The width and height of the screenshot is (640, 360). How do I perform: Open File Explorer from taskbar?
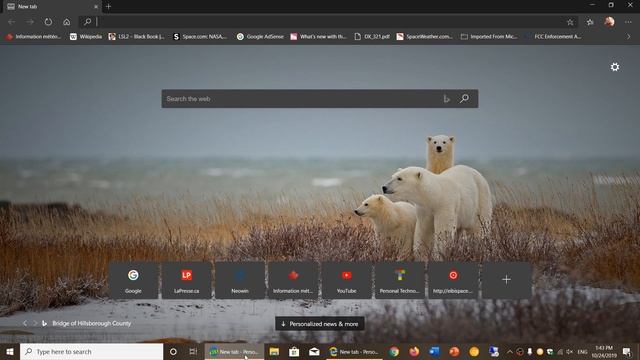[274, 352]
